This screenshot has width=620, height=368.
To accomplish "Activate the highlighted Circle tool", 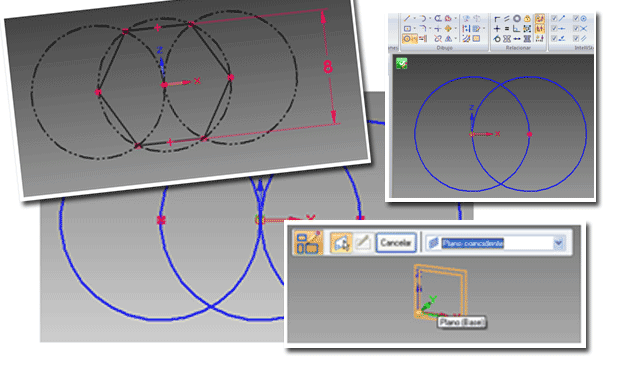I will pyautogui.click(x=407, y=39).
